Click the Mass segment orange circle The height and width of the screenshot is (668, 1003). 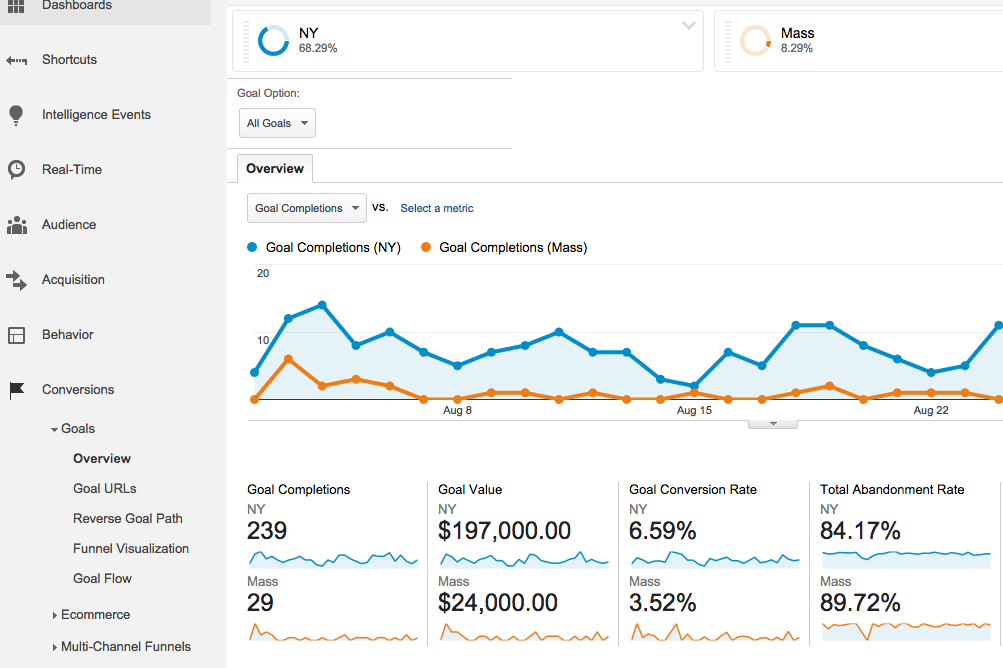(755, 40)
